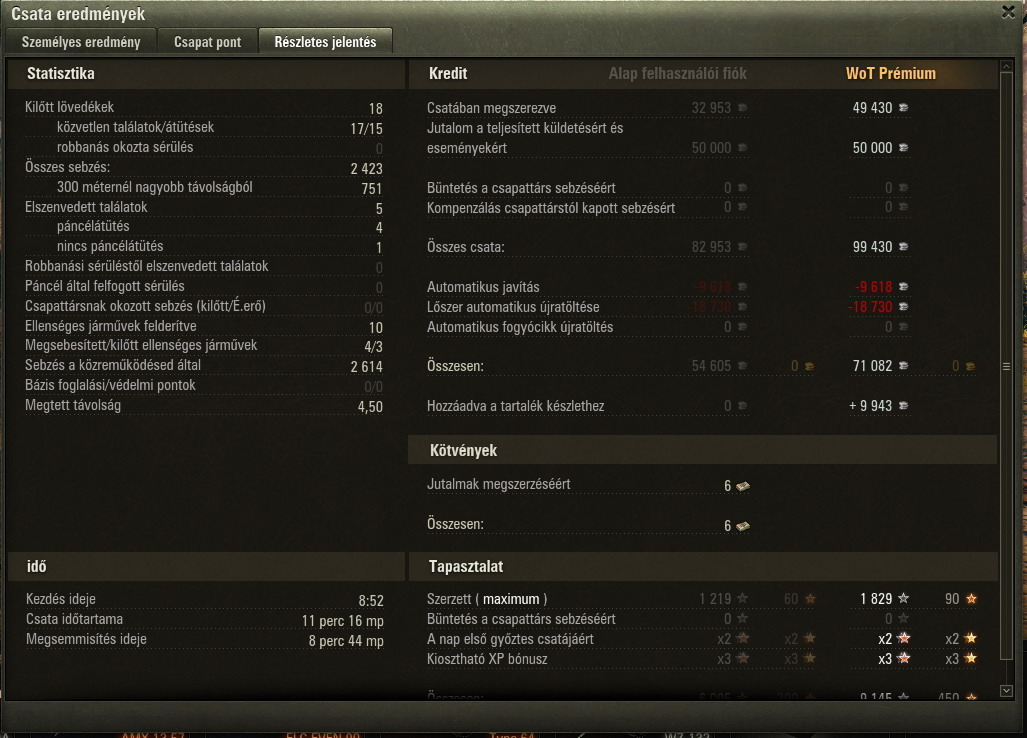Click gold star icon next to 90
This screenshot has width=1027, height=738.
click(x=971, y=598)
